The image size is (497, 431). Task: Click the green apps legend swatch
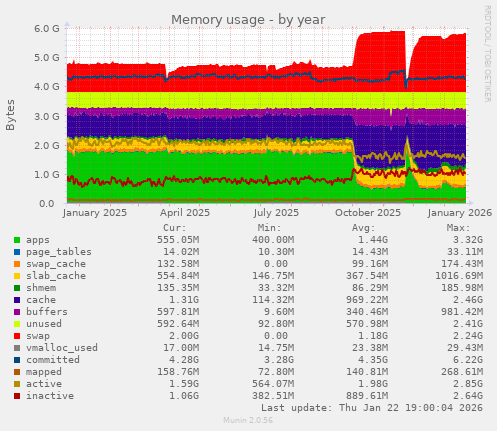pos(17,240)
